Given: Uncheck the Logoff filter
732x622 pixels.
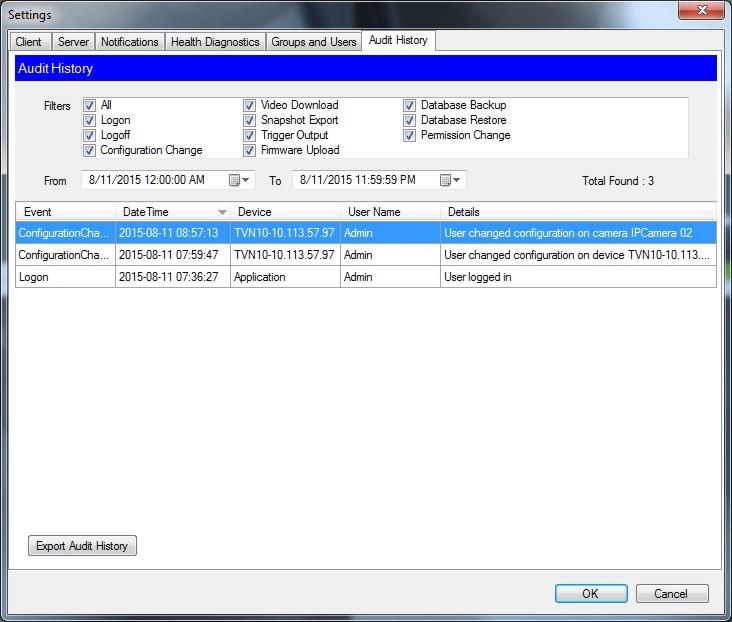Looking at the screenshot, I should [89, 135].
